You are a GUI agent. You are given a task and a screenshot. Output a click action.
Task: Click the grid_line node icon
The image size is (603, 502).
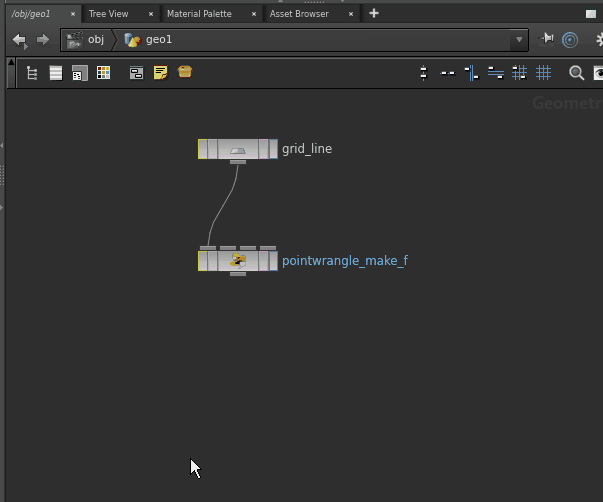click(x=237, y=149)
